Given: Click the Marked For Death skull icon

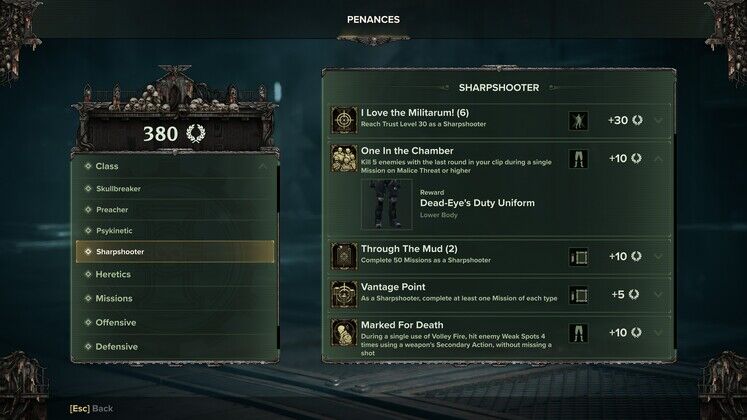Looking at the screenshot, I should point(344,332).
